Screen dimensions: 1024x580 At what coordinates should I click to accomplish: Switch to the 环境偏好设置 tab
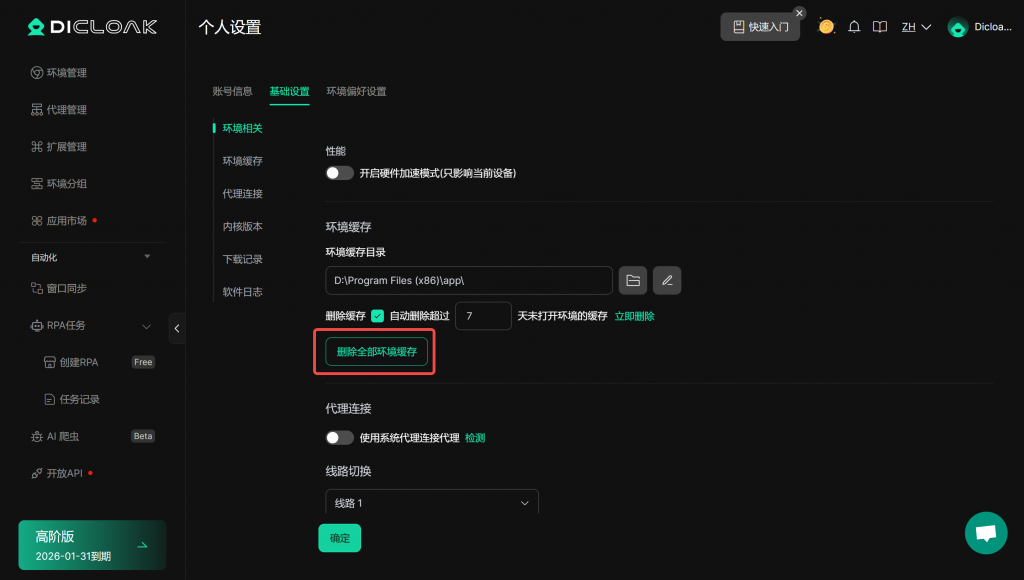click(356, 91)
